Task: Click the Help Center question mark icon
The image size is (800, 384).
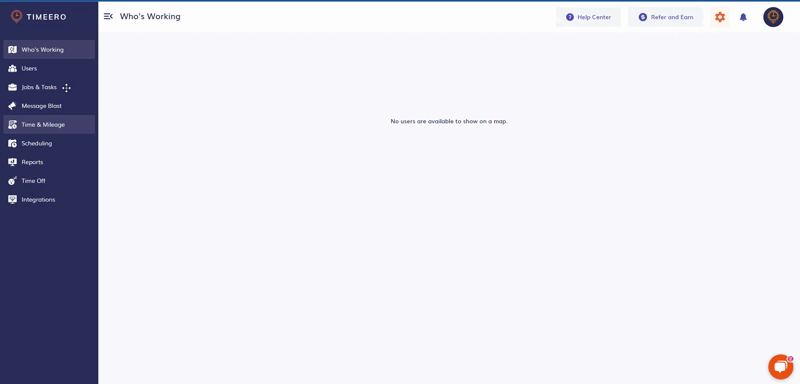Action: 570,17
